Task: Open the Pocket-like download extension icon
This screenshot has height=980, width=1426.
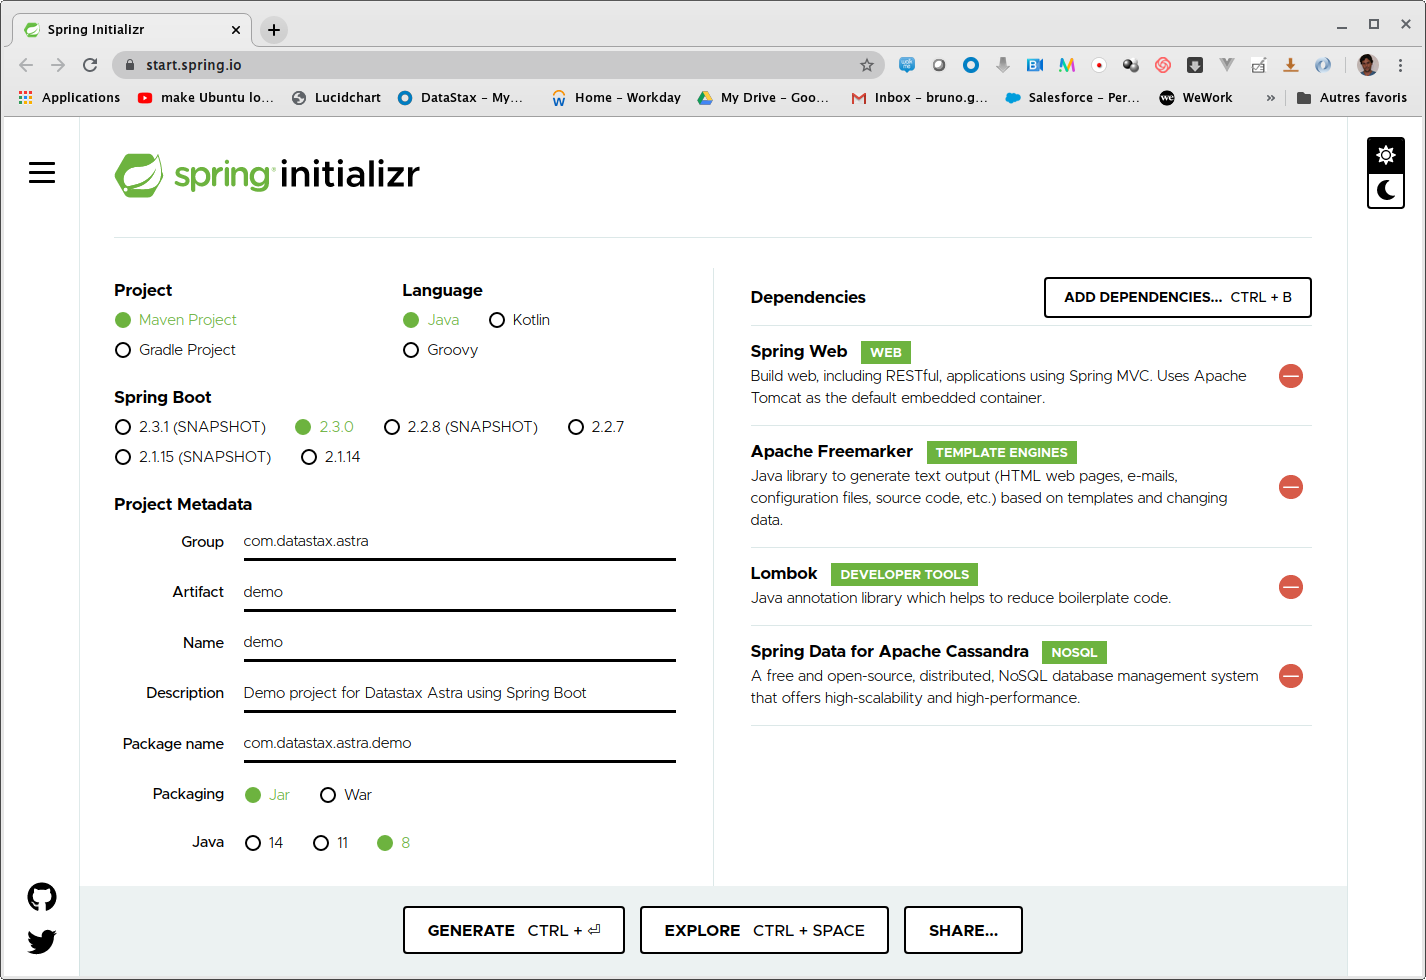Action: [x=1195, y=65]
